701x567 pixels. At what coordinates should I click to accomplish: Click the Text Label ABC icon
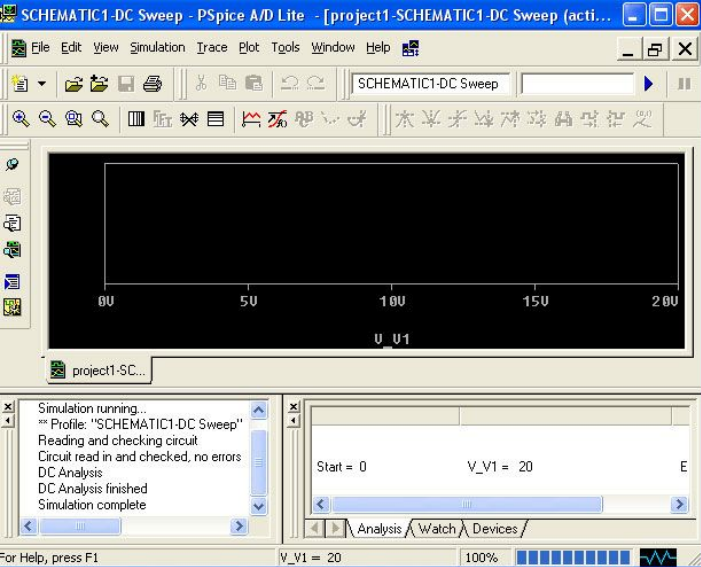tap(304, 119)
